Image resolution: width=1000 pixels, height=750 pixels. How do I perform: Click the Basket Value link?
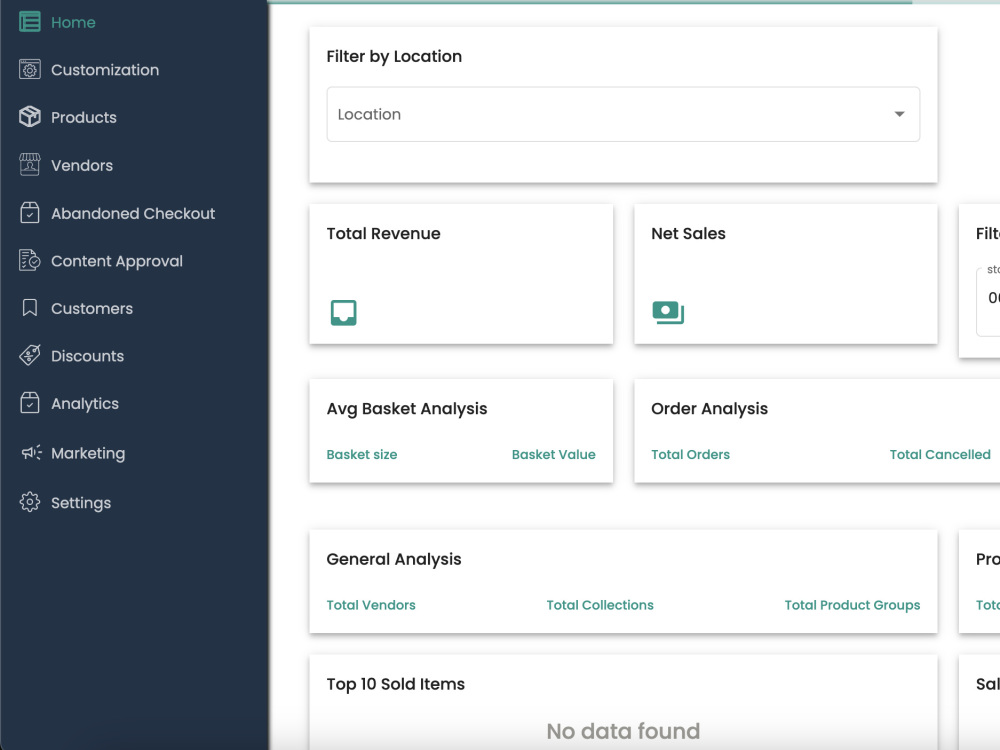click(553, 454)
